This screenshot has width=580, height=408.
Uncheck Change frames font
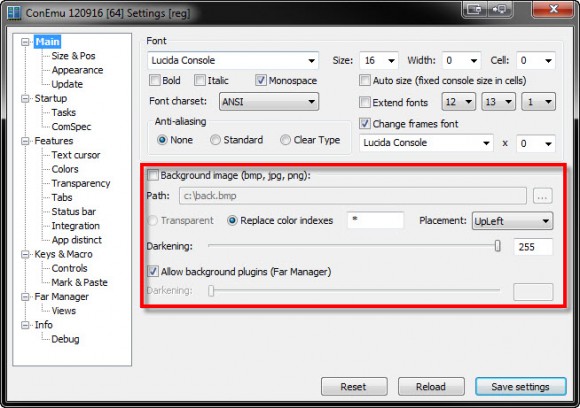click(x=365, y=124)
